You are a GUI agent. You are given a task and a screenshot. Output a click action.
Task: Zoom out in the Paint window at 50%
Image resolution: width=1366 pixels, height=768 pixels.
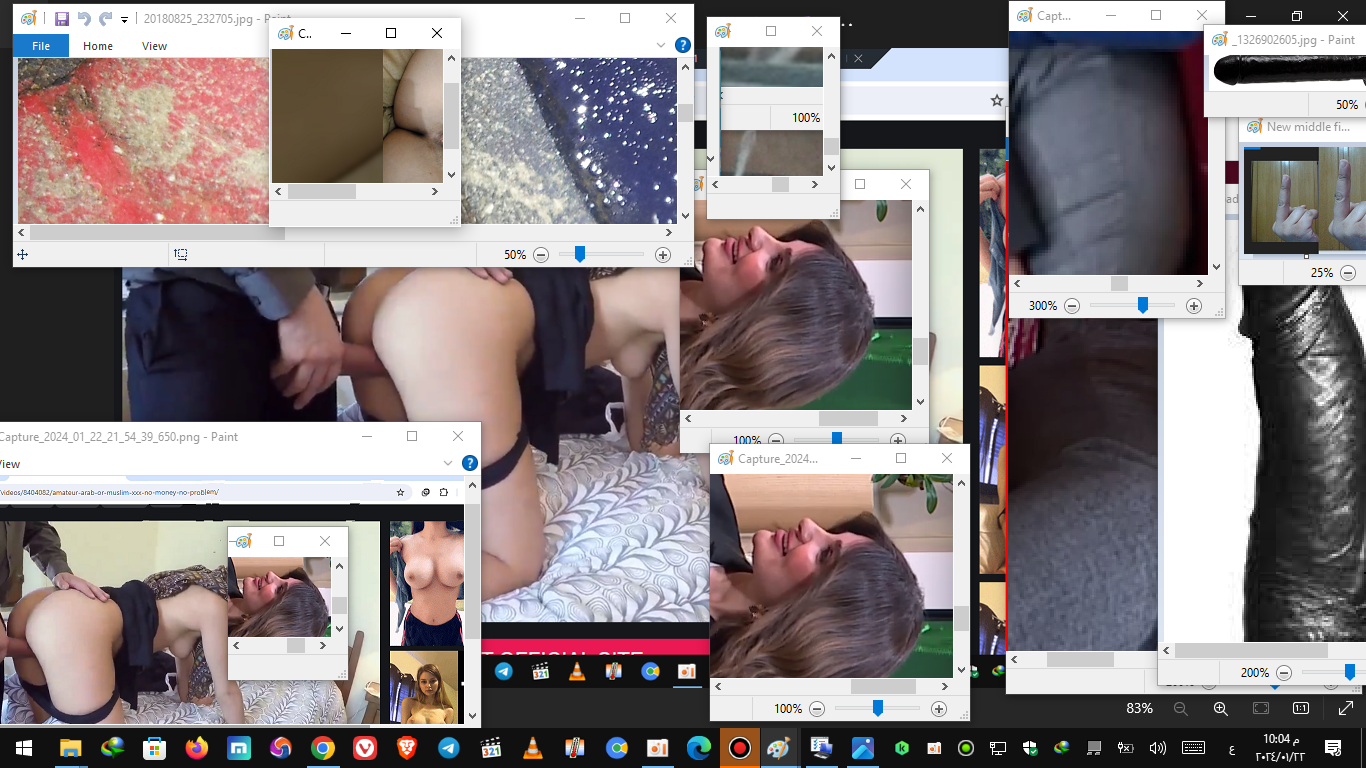541,255
